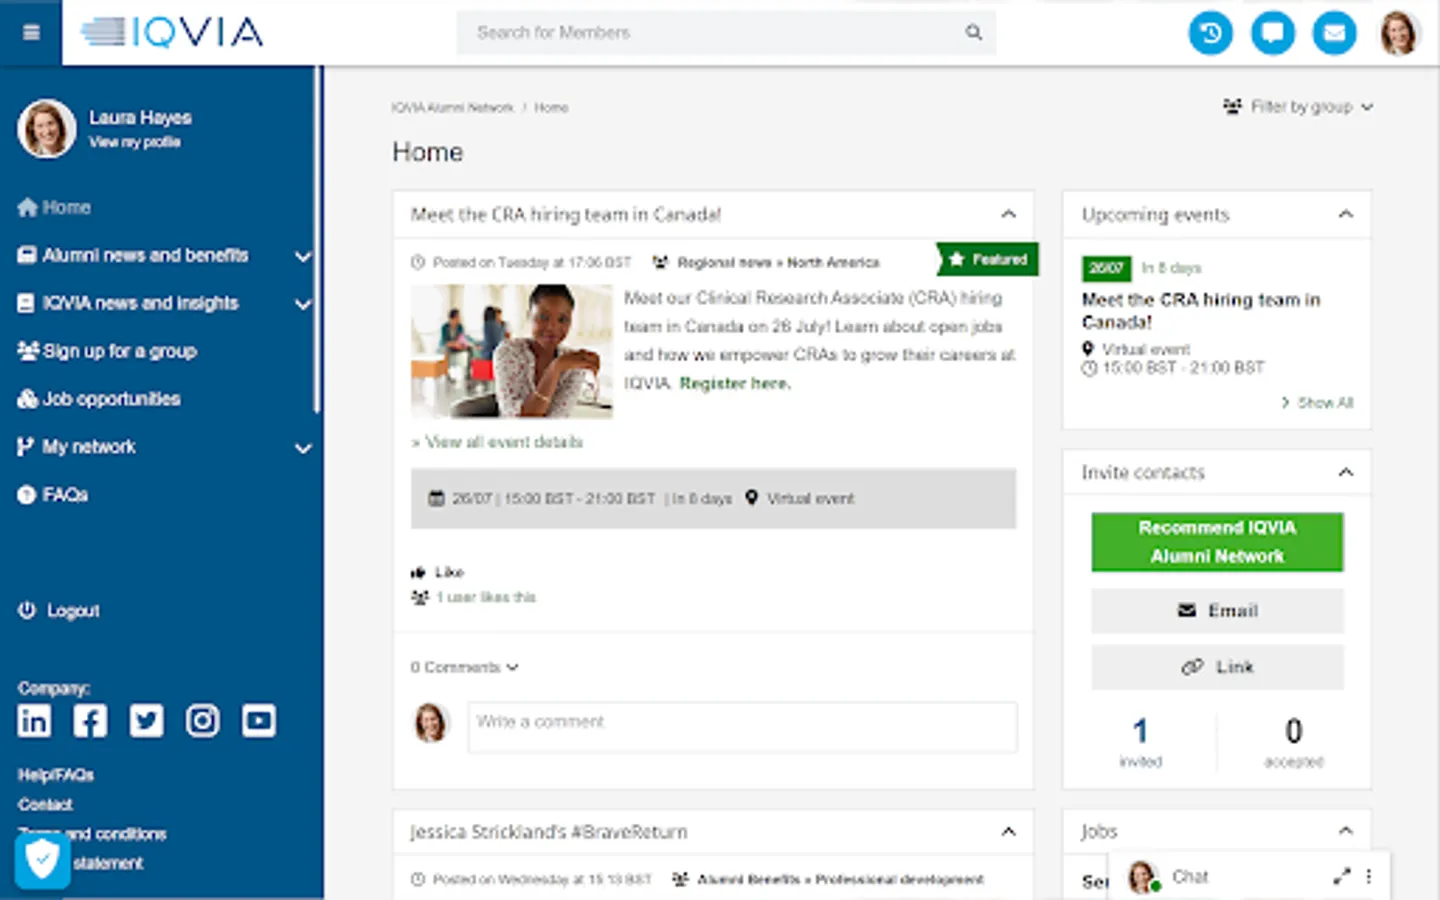The height and width of the screenshot is (900, 1440).
Task: Collapse the Invite contacts panel
Action: pos(1345,472)
